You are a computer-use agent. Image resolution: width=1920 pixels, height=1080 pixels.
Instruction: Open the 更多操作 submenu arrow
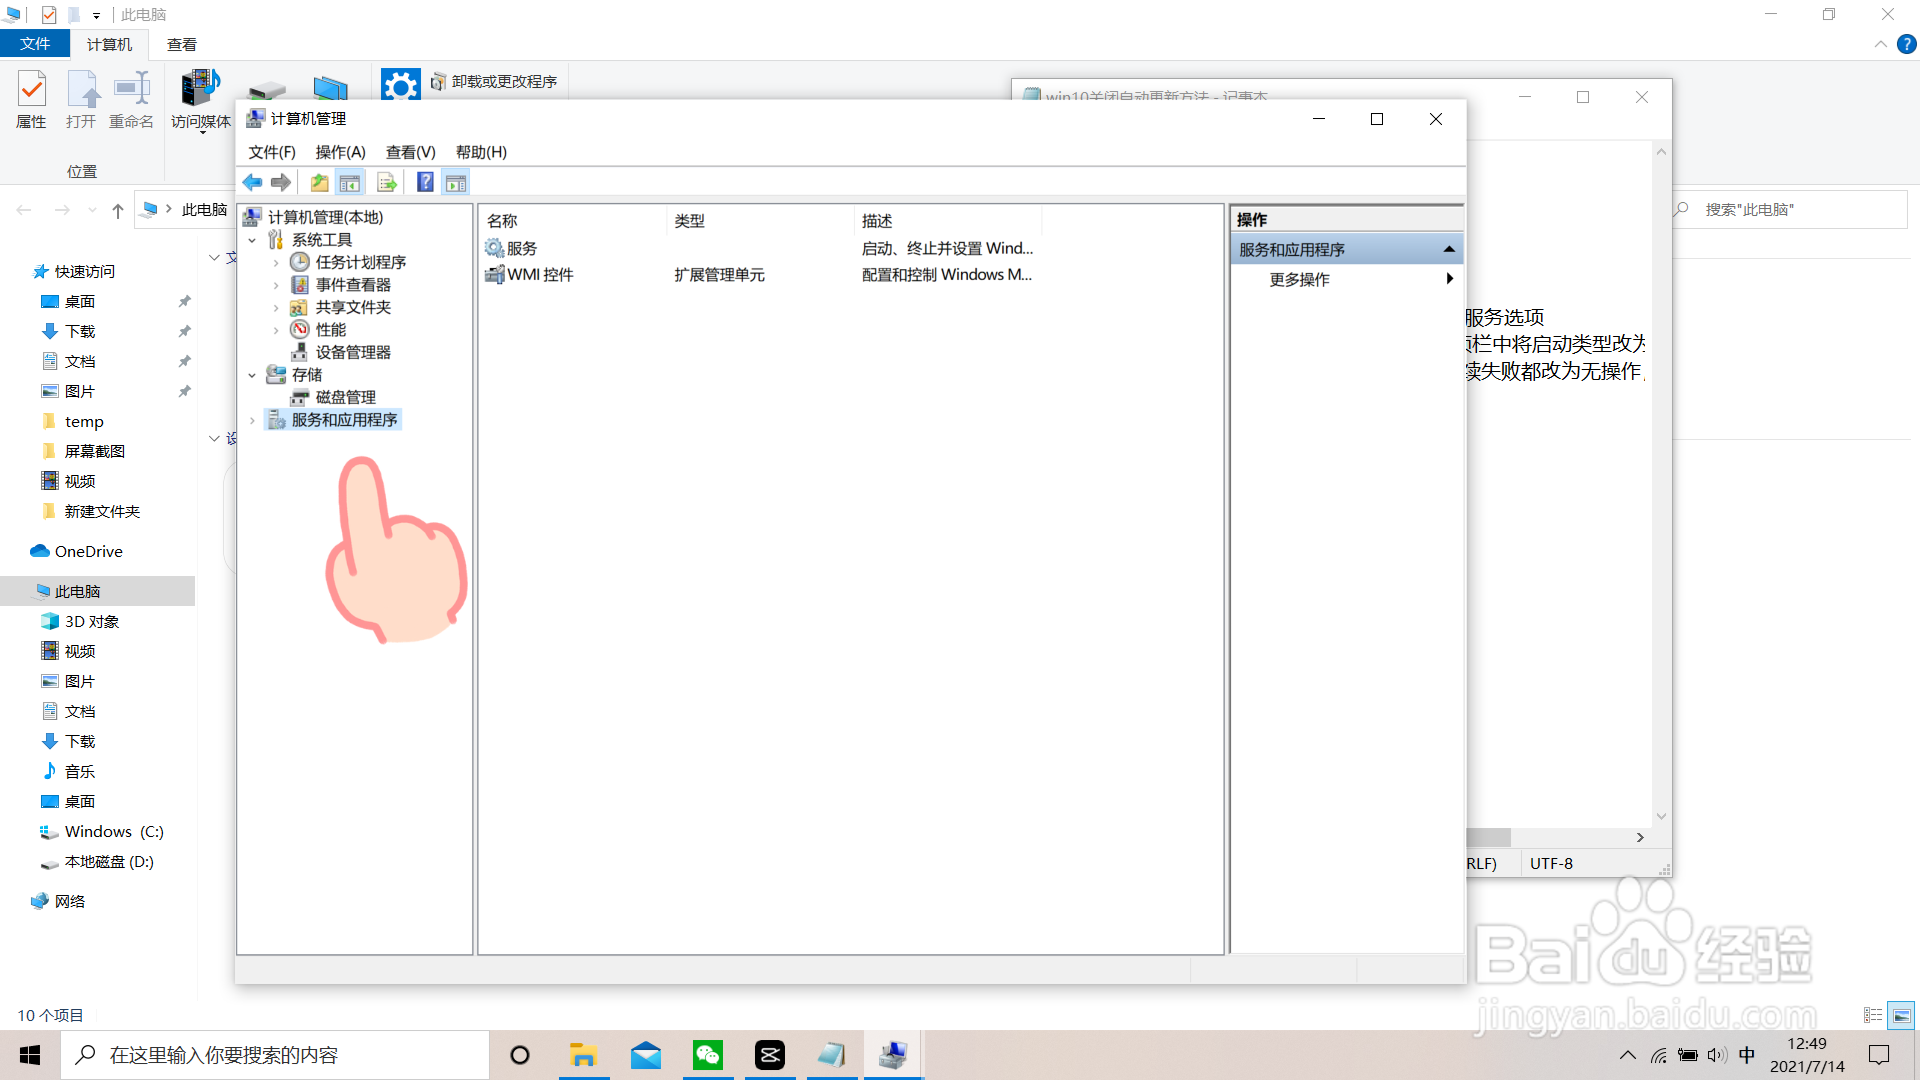pos(1450,280)
